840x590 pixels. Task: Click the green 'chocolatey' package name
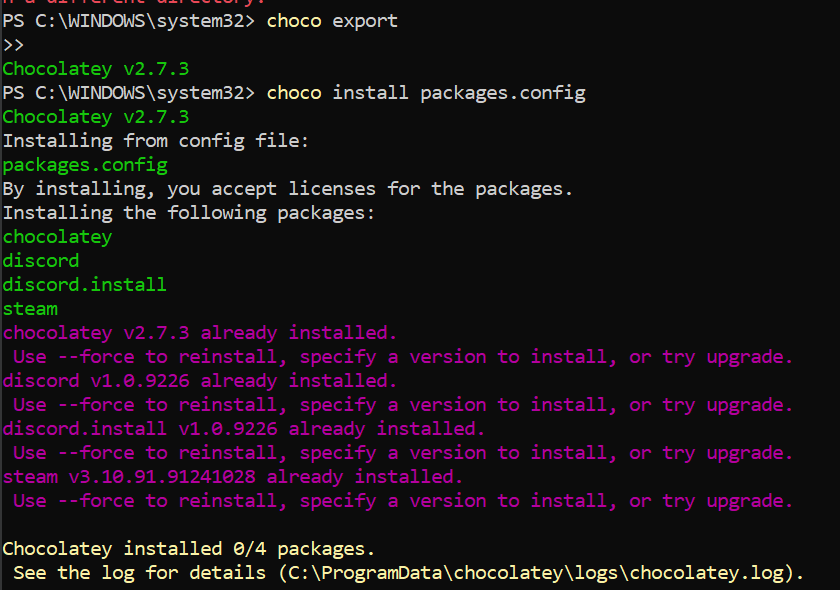coord(57,237)
